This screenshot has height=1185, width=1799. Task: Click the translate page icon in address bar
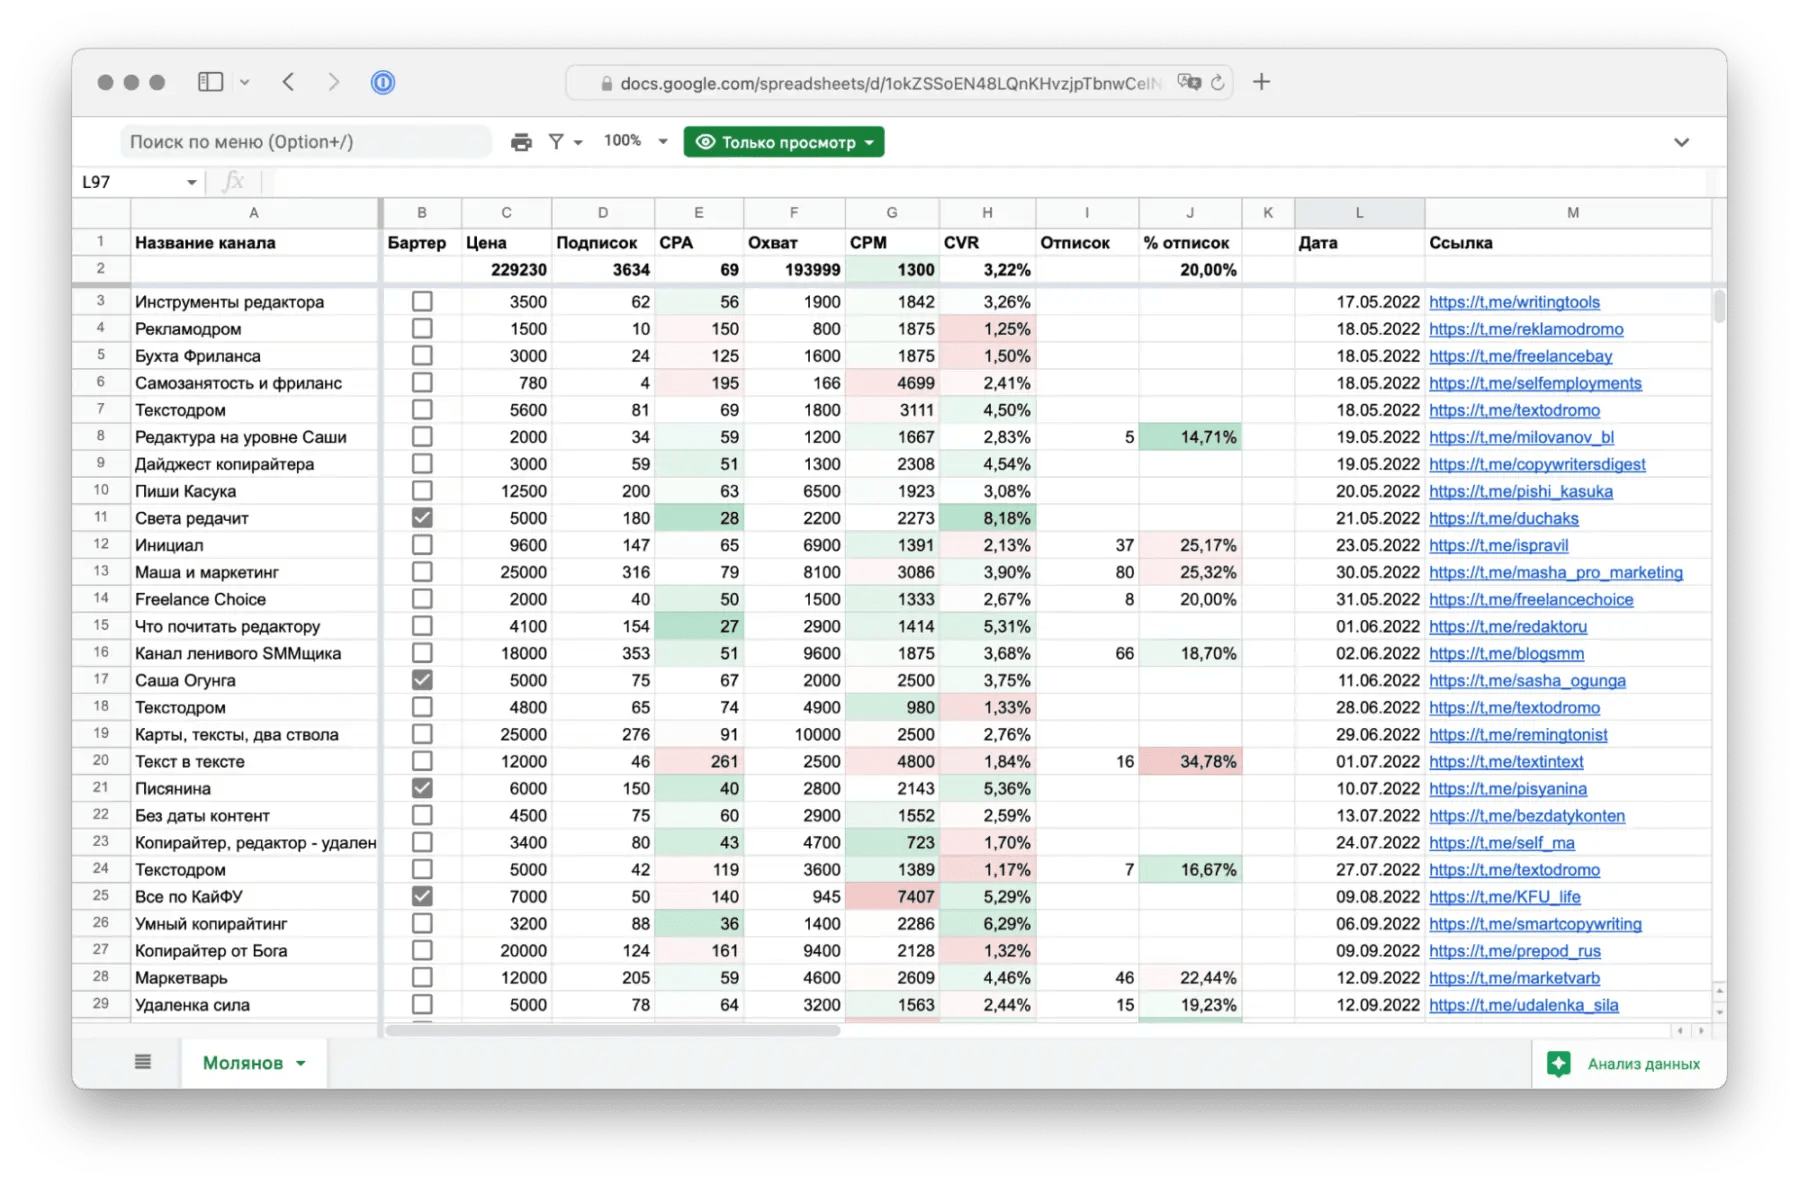(x=1188, y=83)
